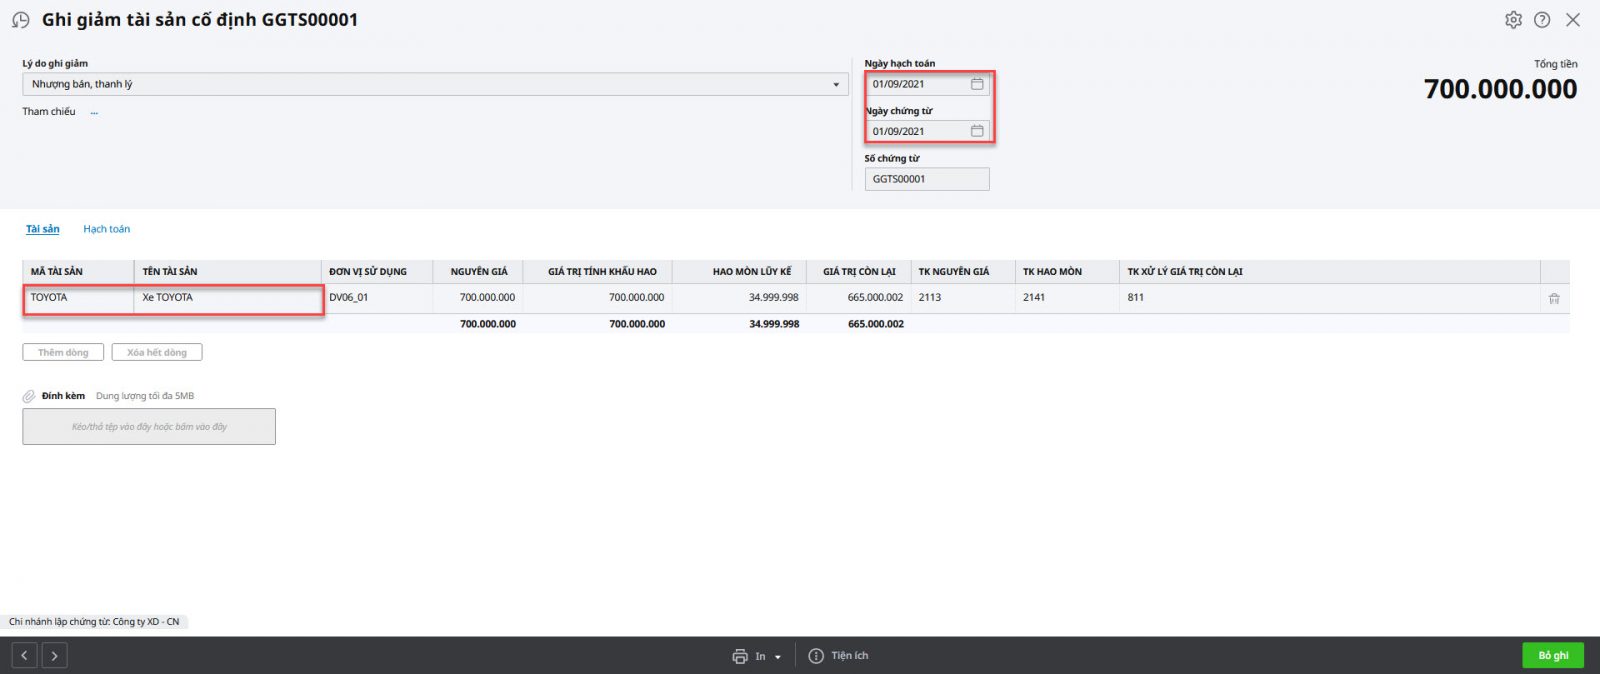Expand the Lý do ghi giảm dropdown

836,85
